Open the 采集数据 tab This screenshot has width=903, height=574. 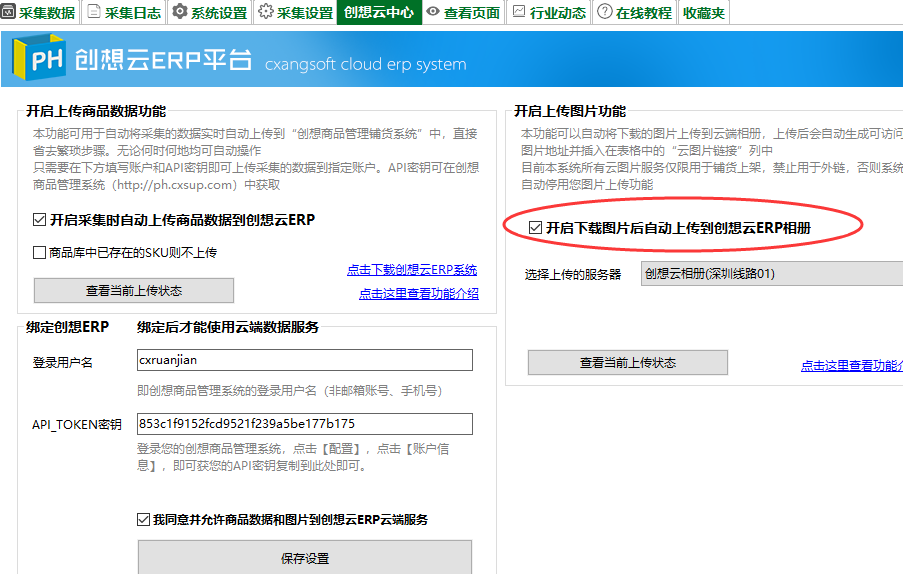coord(39,12)
